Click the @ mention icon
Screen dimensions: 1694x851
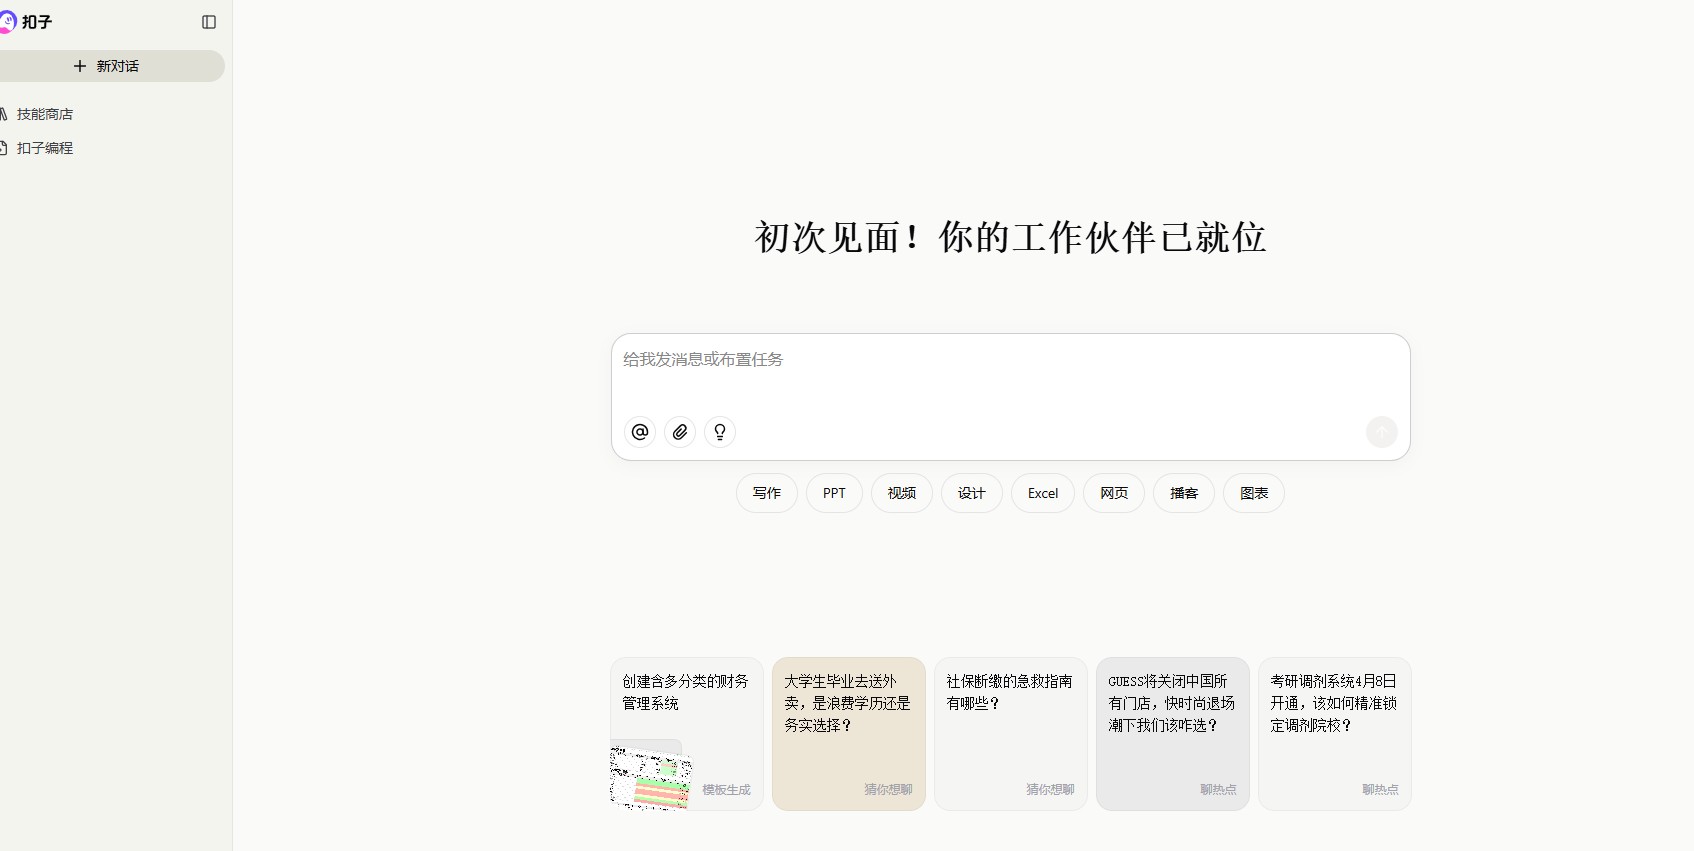tap(640, 432)
